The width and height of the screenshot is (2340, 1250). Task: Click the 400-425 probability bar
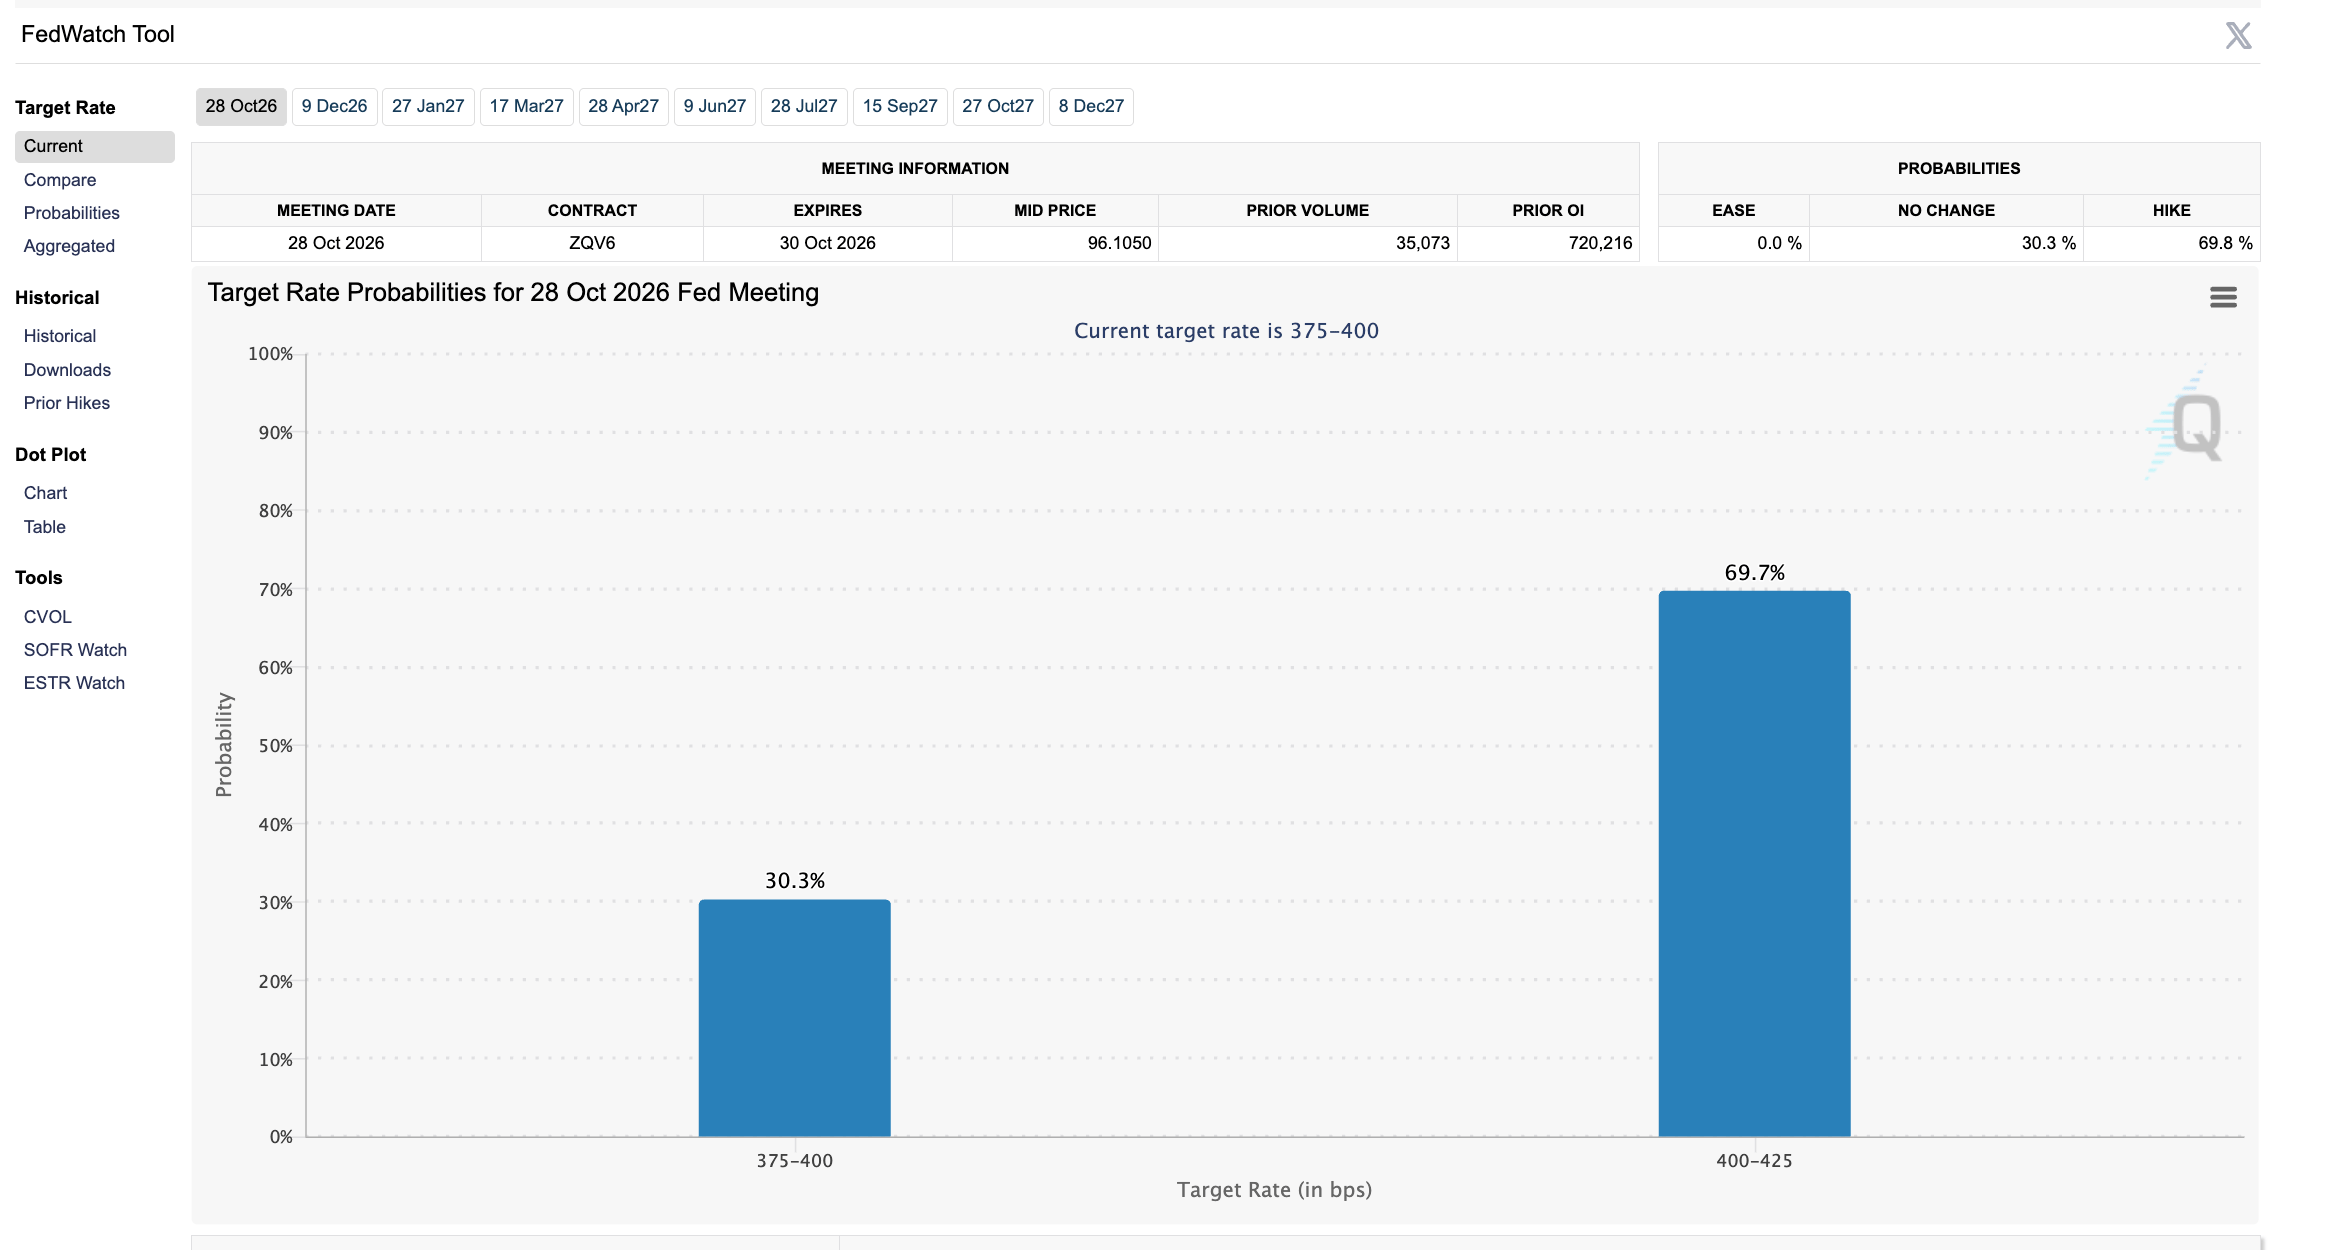click(1754, 864)
